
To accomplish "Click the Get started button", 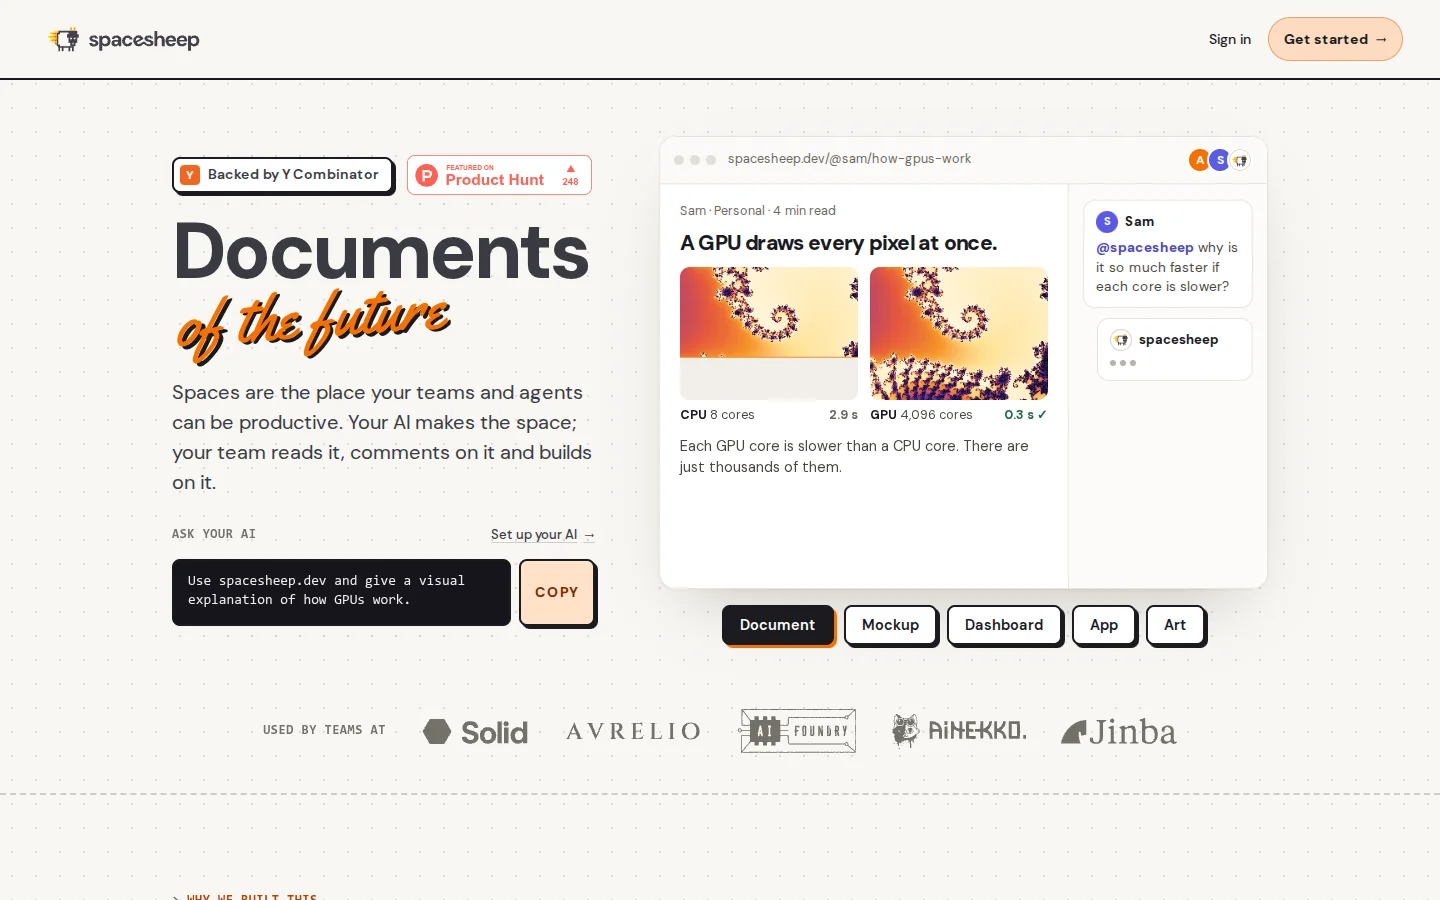I will (x=1335, y=39).
